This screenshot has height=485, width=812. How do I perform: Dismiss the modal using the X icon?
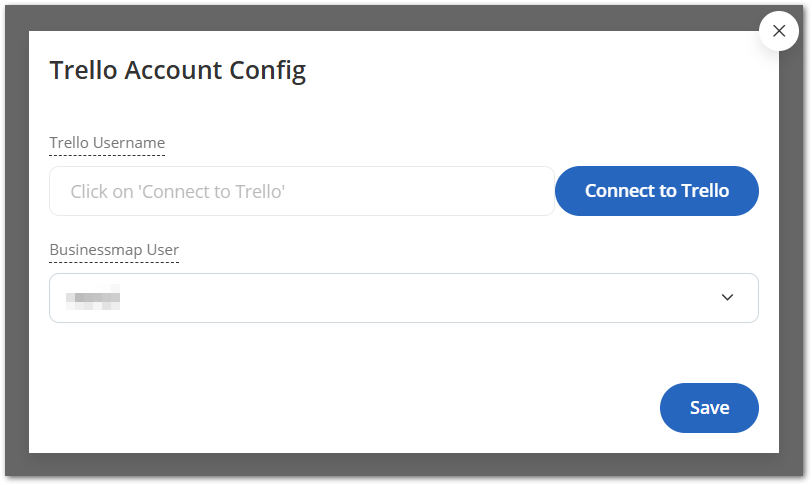coord(779,31)
